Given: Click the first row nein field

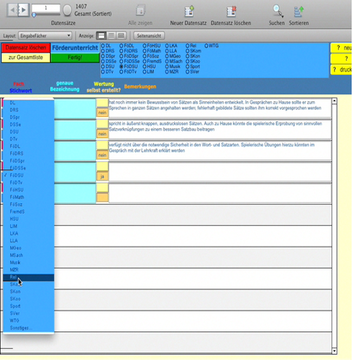Looking at the screenshot, I should (102, 113).
